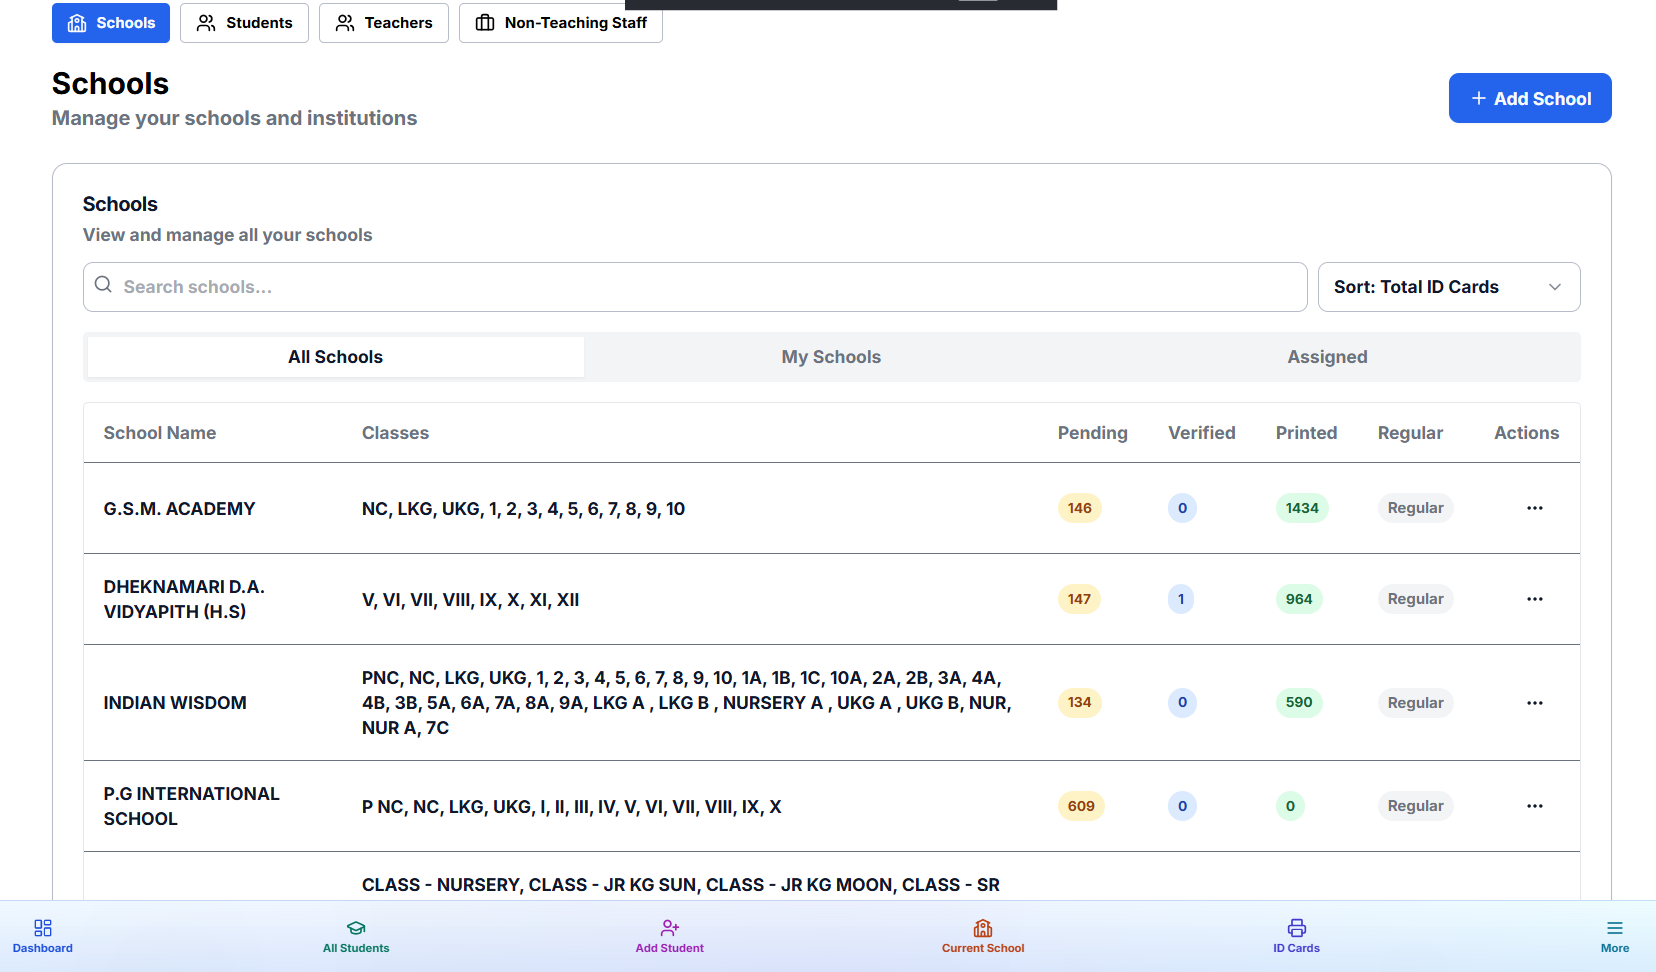Click the Classes column header
1656x972 pixels.
tap(395, 433)
